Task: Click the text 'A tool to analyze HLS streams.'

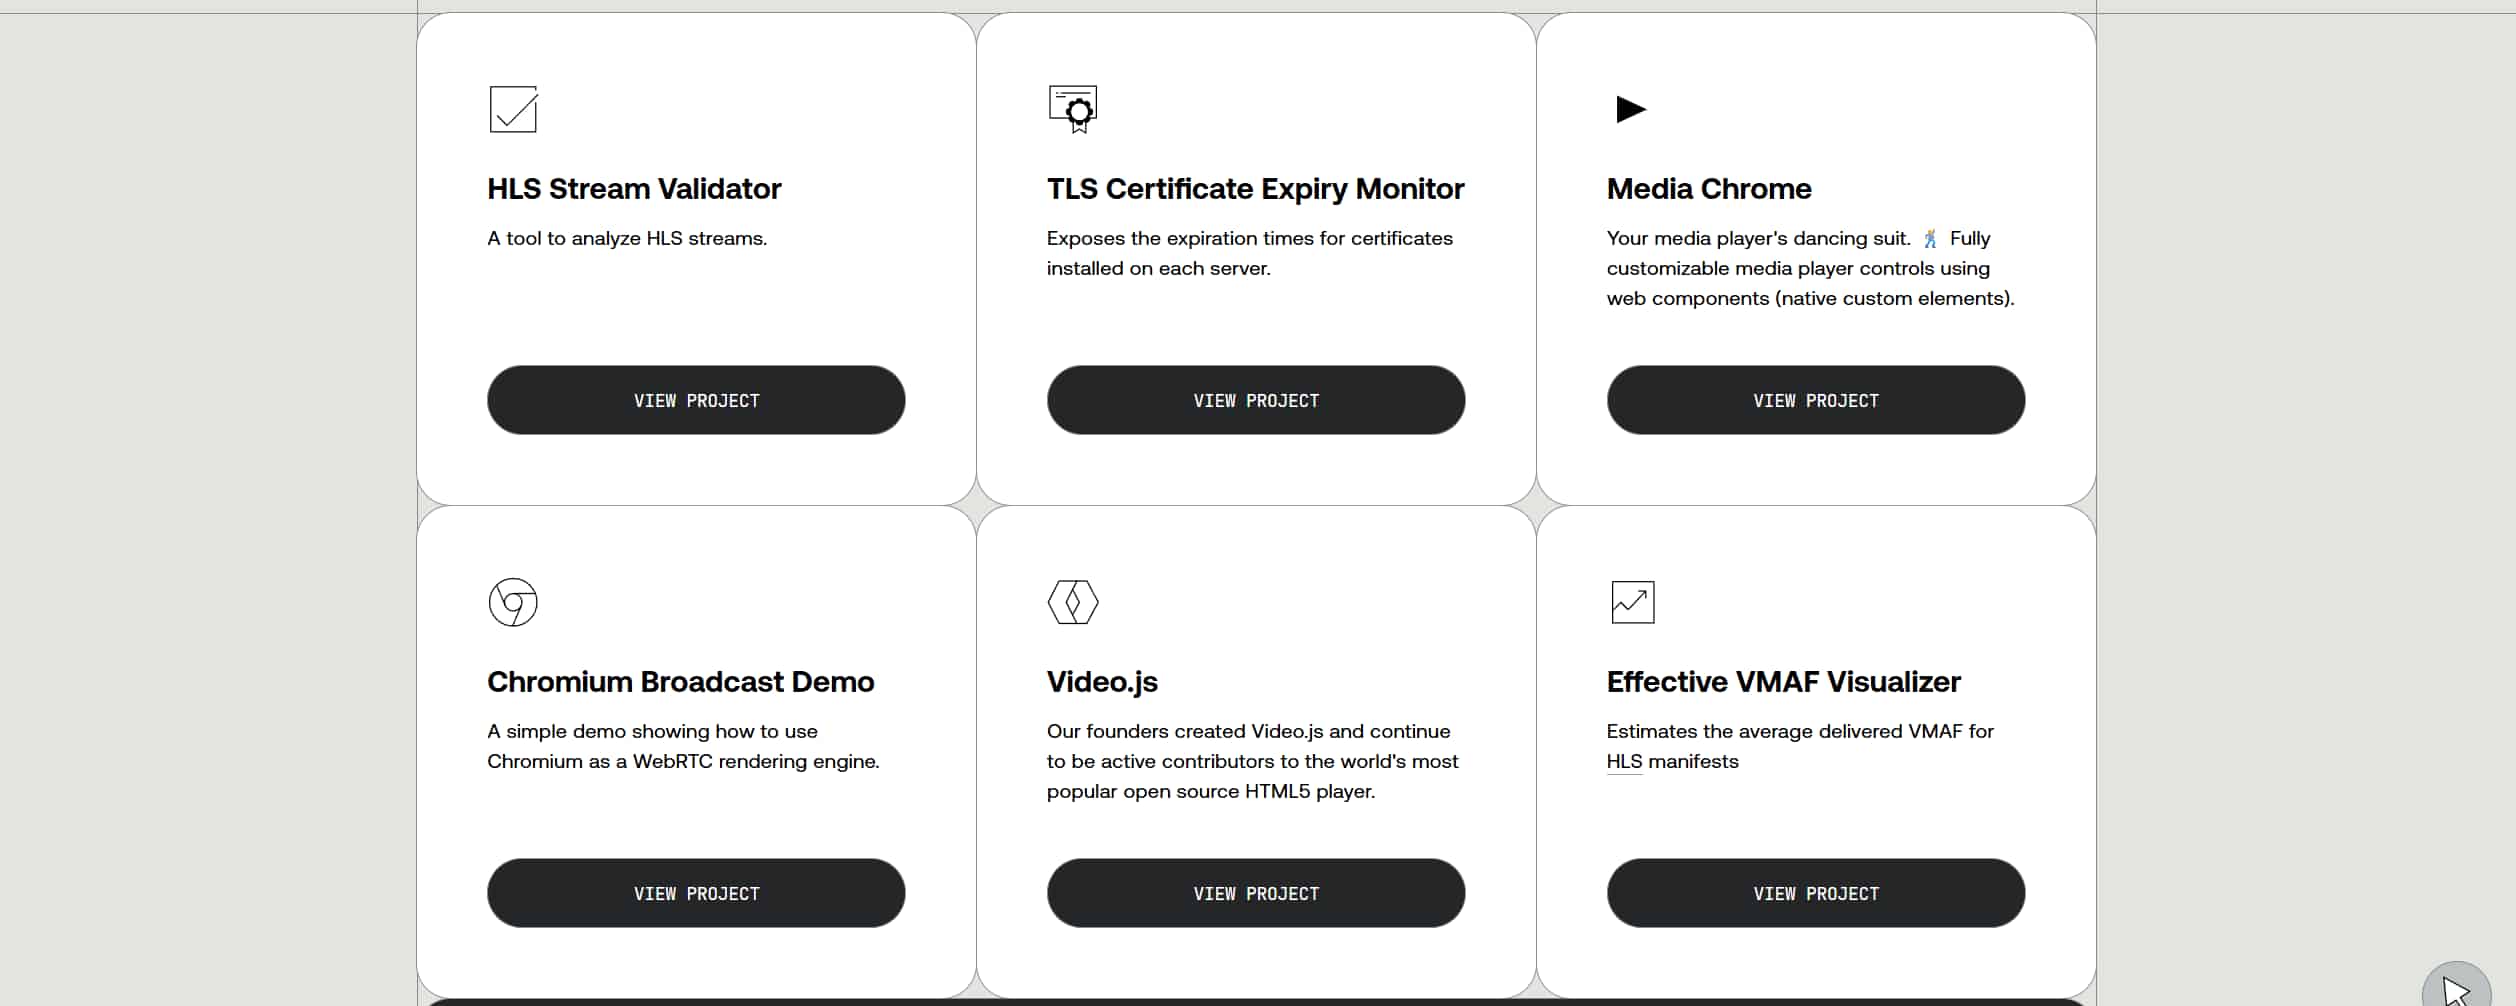Action: pos(627,239)
